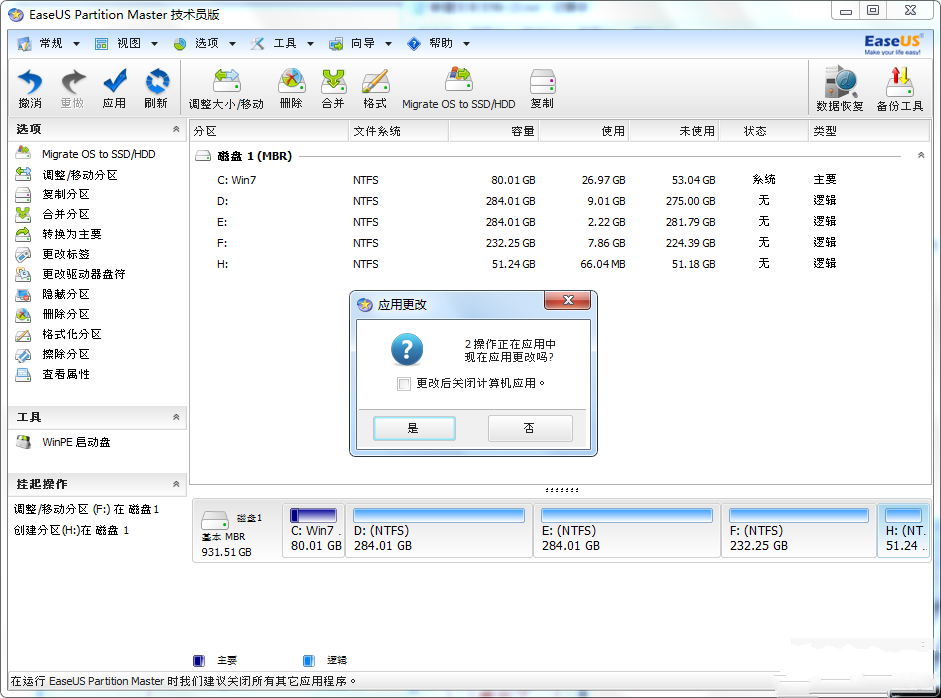The image size is (941, 698).
Task: Open Migrate OS to SSD/HDD from toolbar
Action: (x=458, y=89)
